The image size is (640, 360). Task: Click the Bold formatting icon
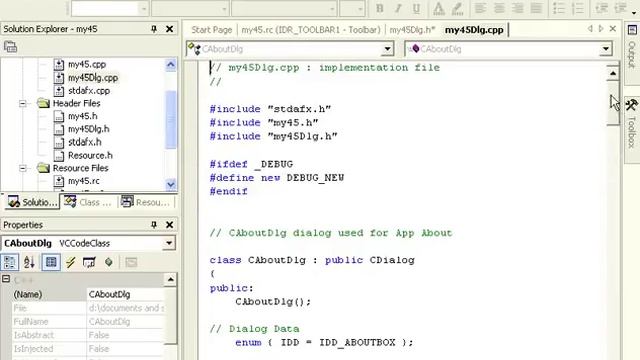[x=380, y=8]
